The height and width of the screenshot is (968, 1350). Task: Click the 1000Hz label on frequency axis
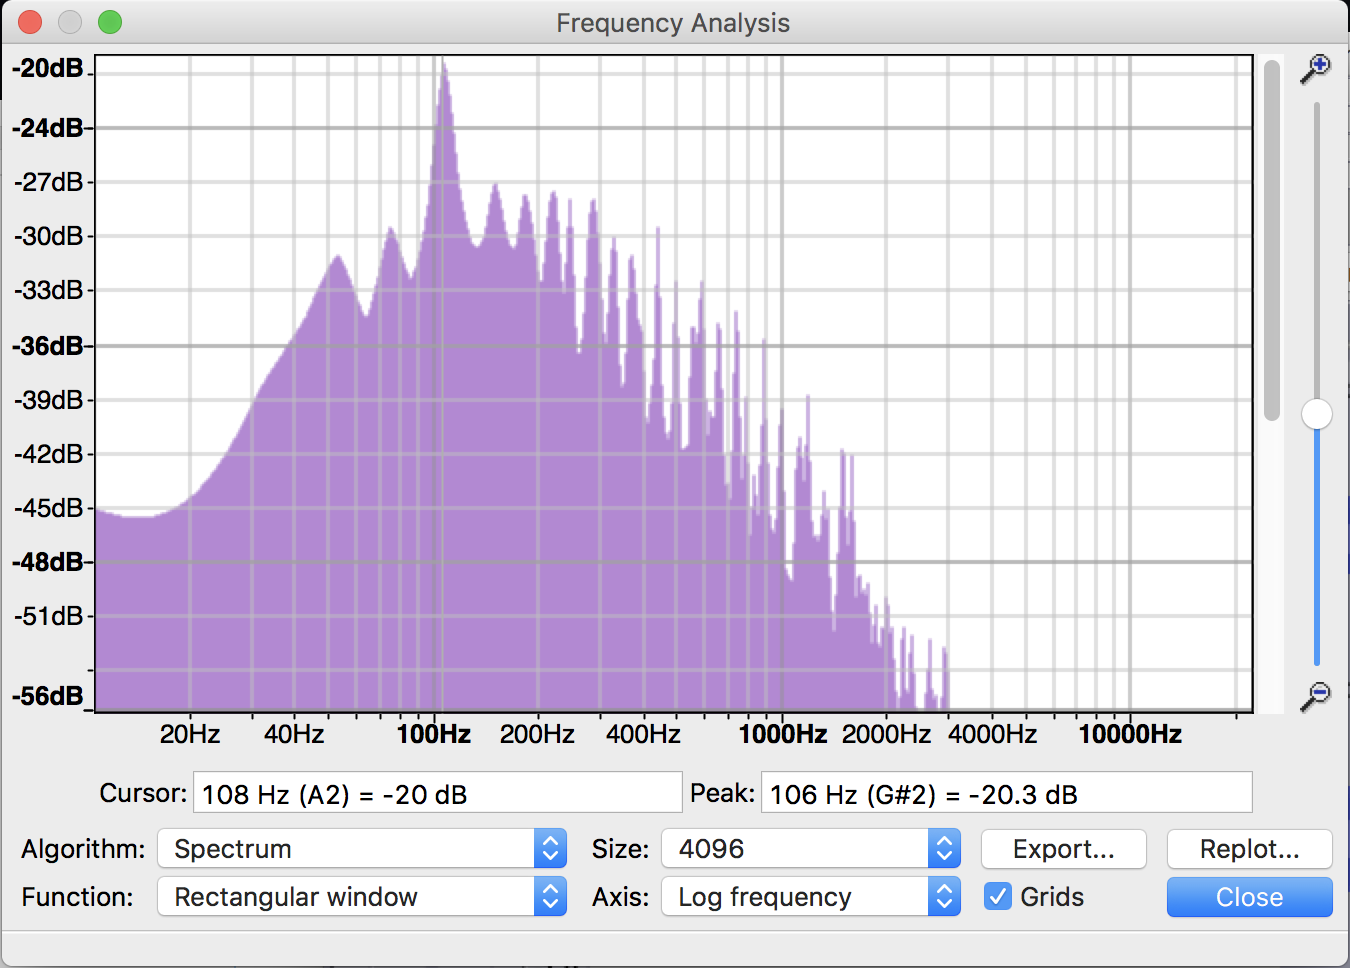click(x=783, y=734)
